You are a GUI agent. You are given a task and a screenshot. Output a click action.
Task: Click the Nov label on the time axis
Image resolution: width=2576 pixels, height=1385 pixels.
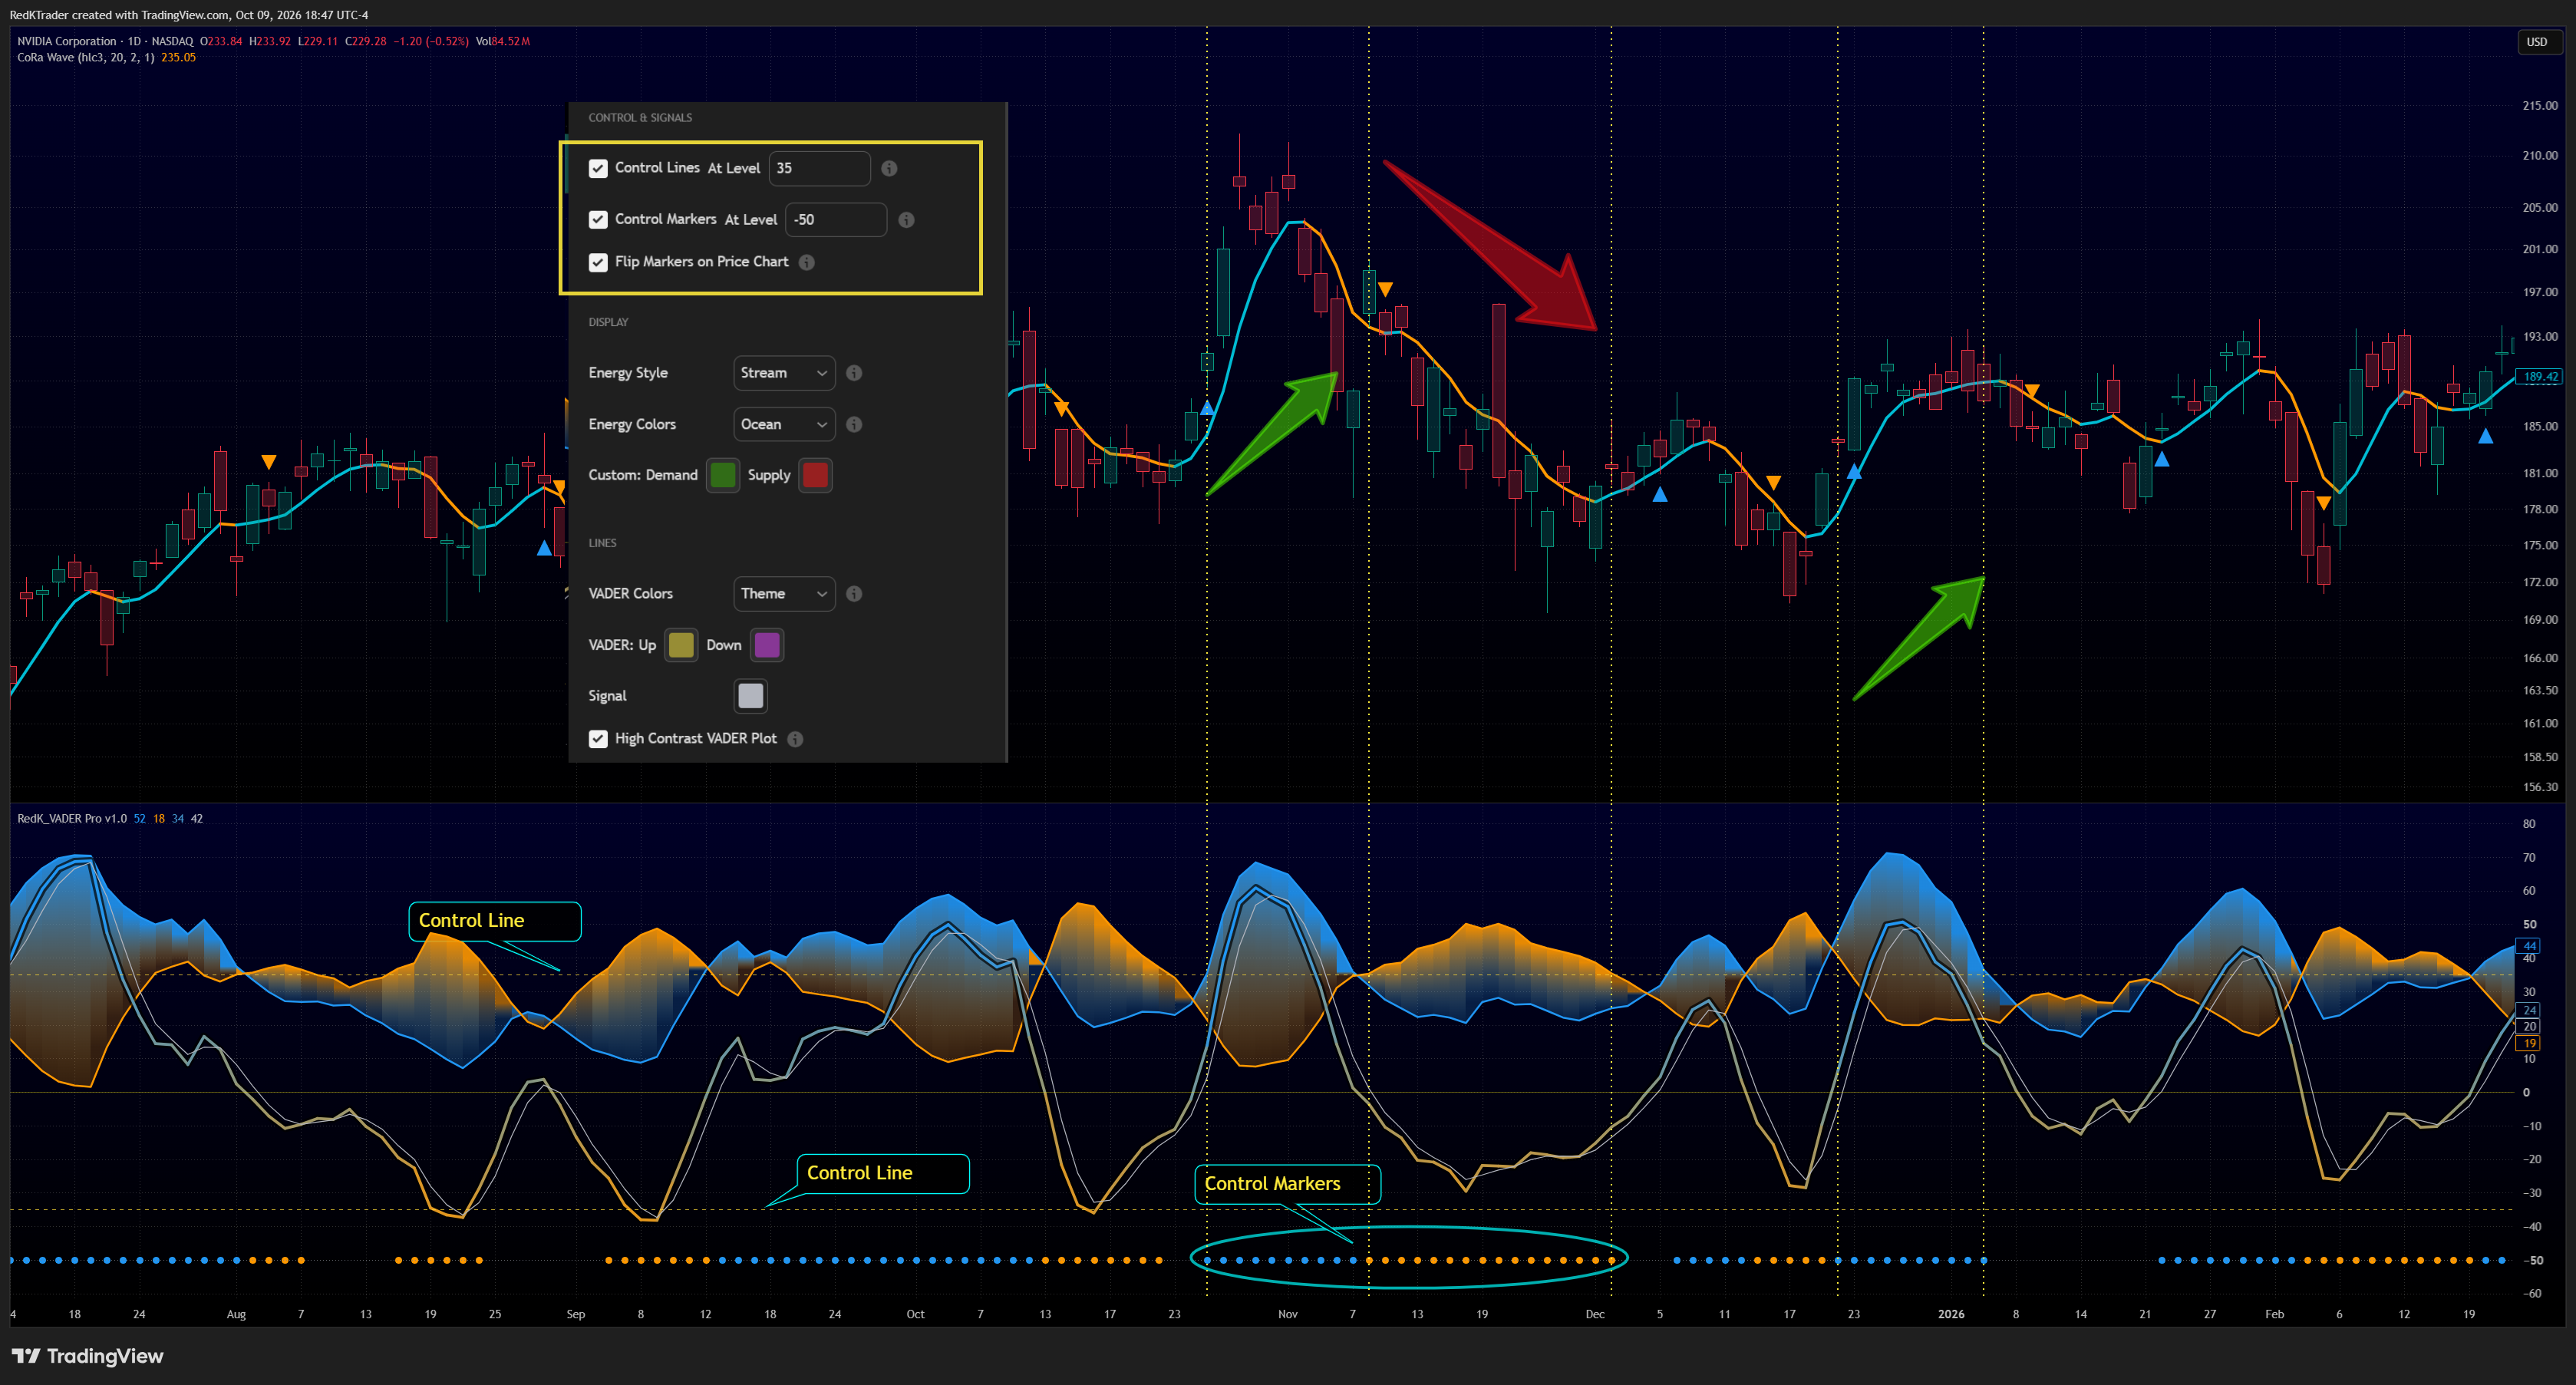tap(1288, 1314)
